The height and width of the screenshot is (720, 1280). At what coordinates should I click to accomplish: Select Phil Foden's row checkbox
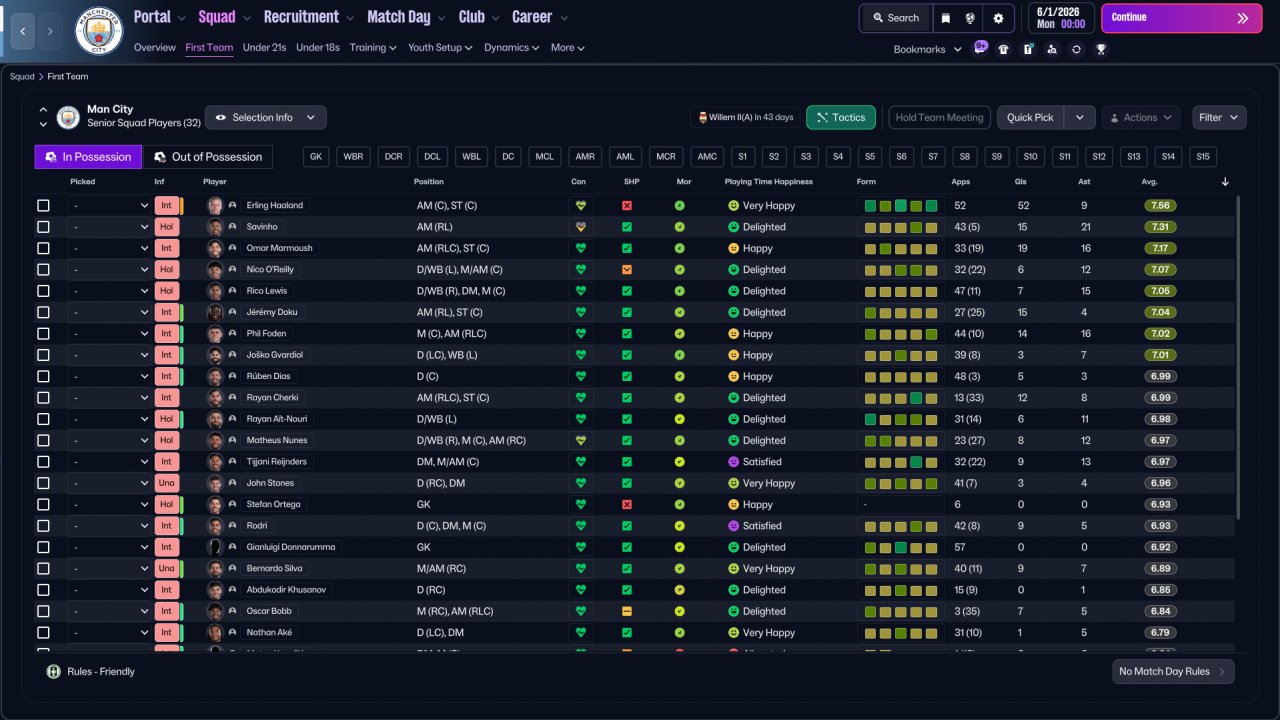[x=43, y=334]
